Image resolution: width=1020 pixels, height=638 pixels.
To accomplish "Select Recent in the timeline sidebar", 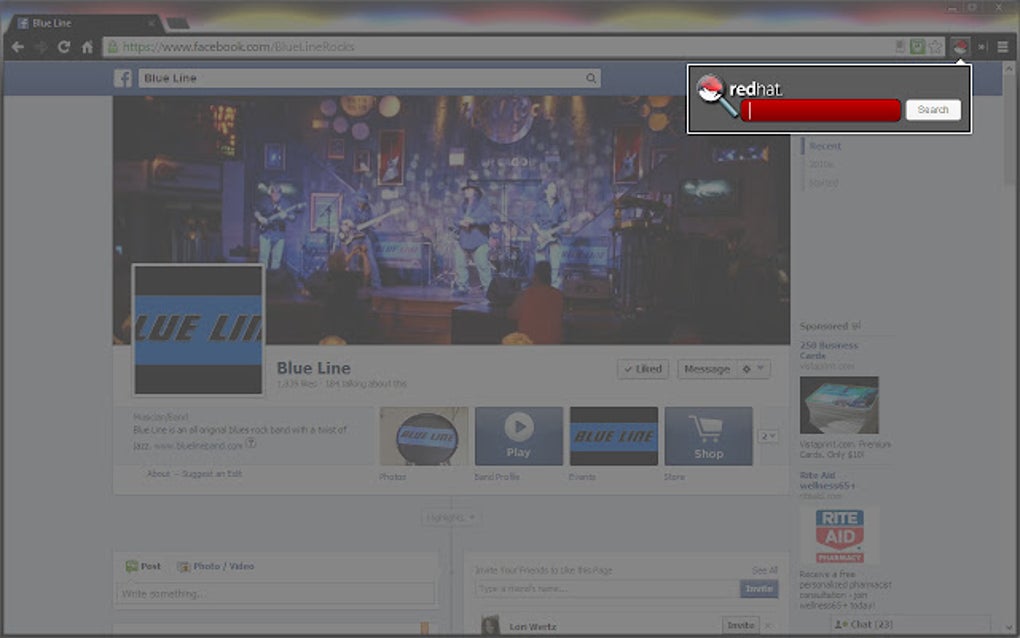I will [x=825, y=146].
